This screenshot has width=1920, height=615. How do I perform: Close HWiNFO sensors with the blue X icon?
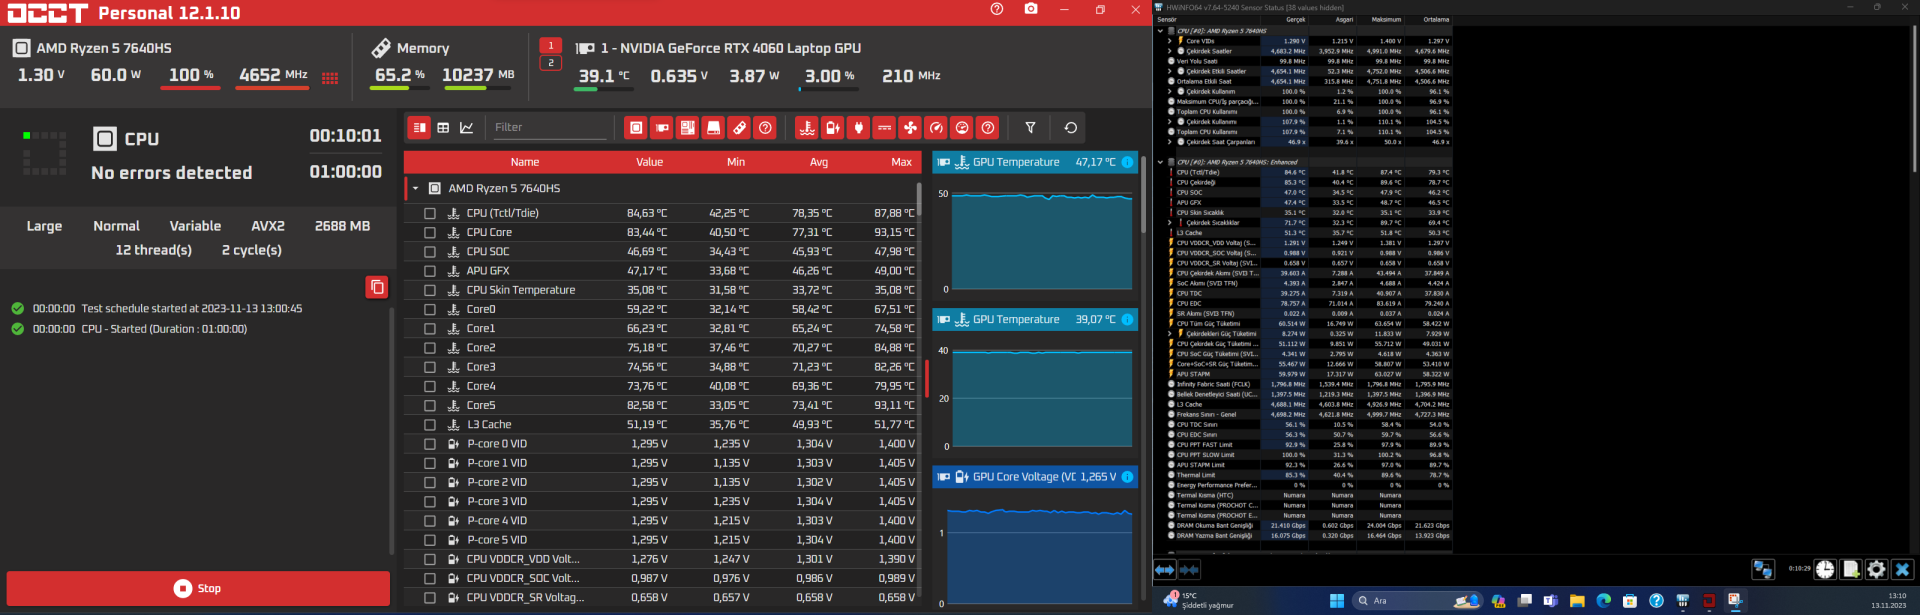1903,569
